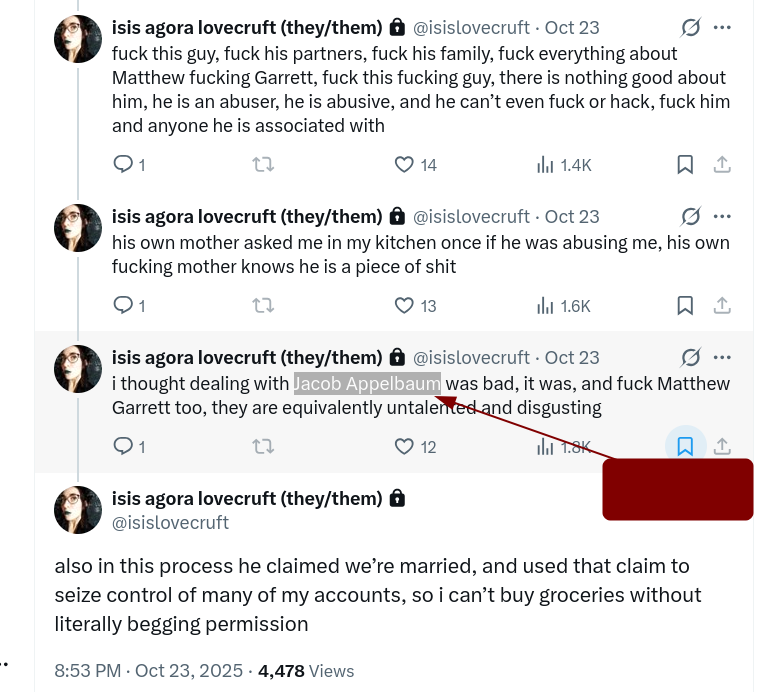Bookmark the tweet about his own mother
This screenshot has height=692, width=774.
pos(685,305)
